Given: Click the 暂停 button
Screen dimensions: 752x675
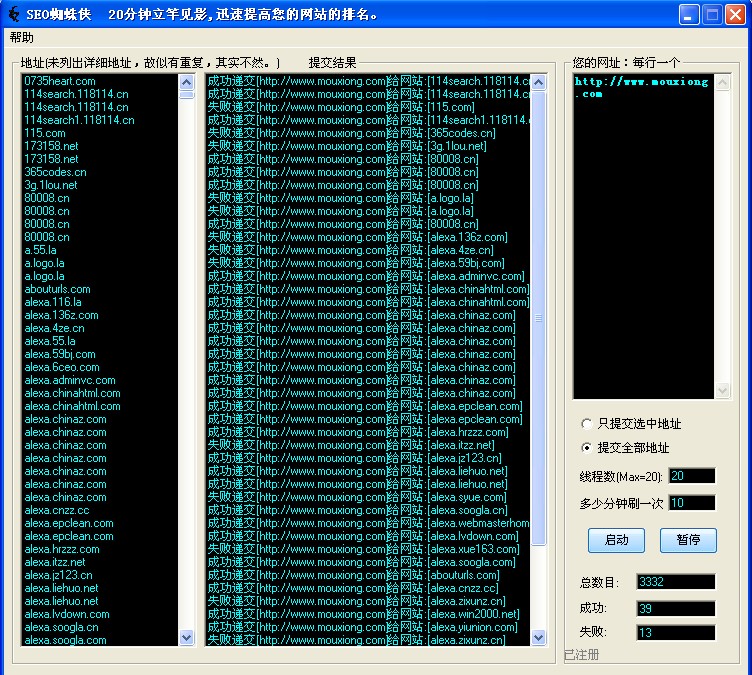Looking at the screenshot, I should point(688,540).
